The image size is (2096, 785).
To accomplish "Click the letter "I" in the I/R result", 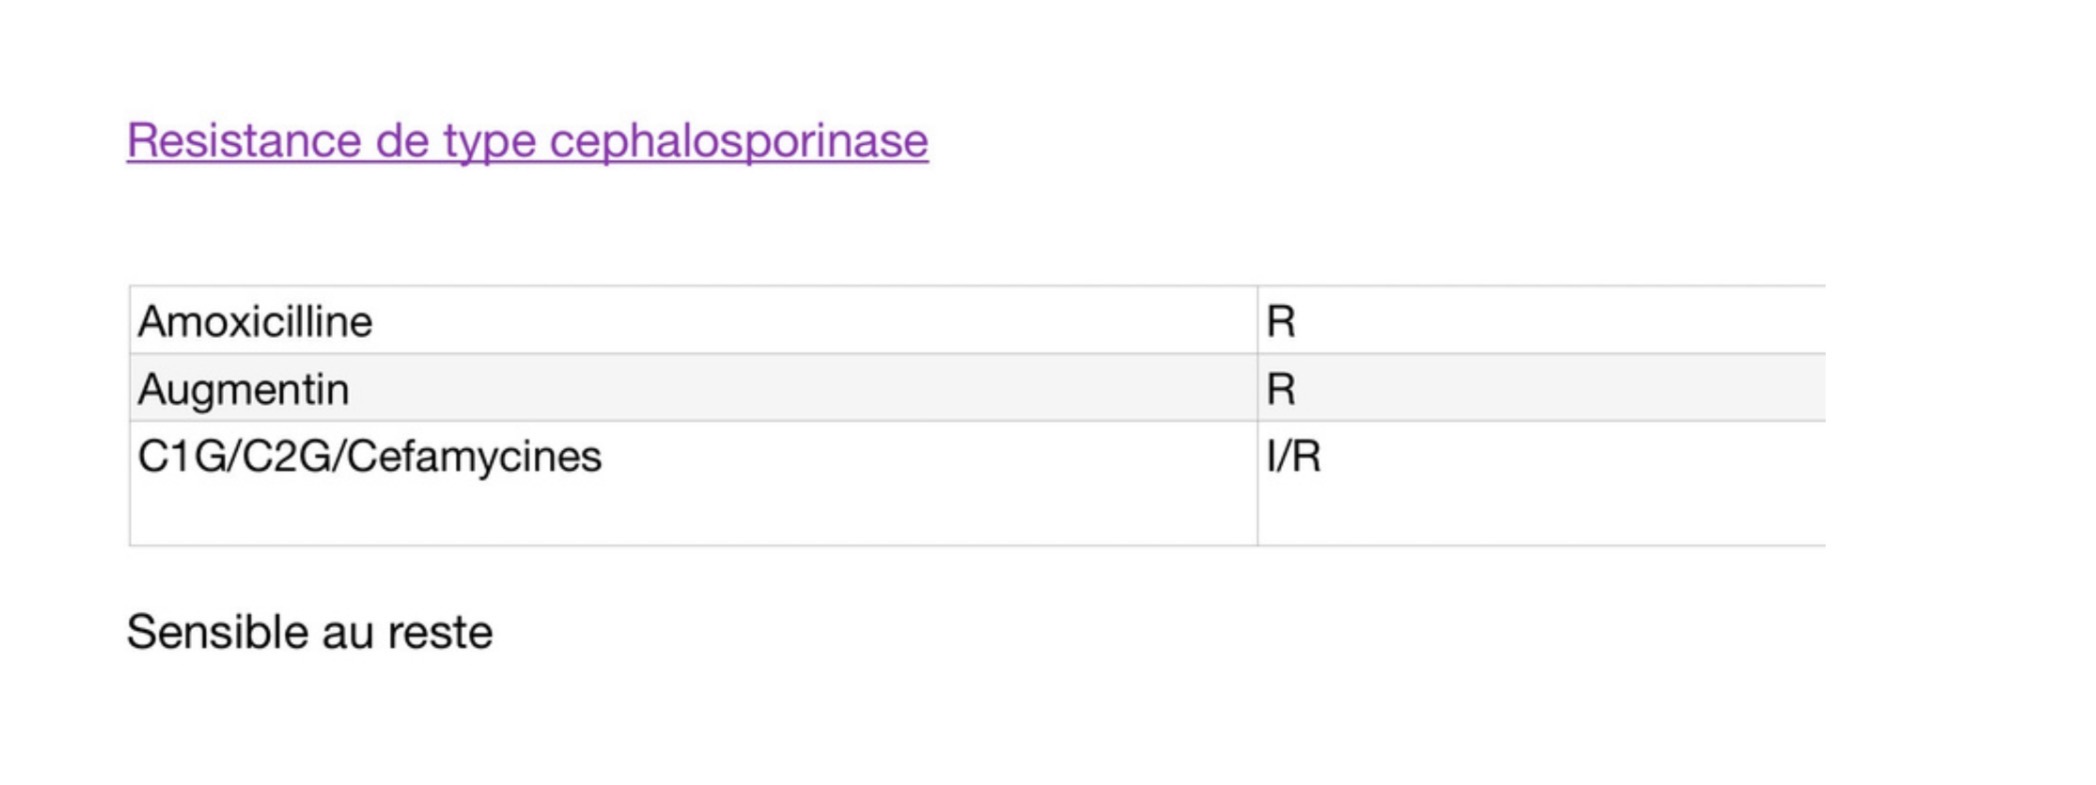I will click(1270, 457).
